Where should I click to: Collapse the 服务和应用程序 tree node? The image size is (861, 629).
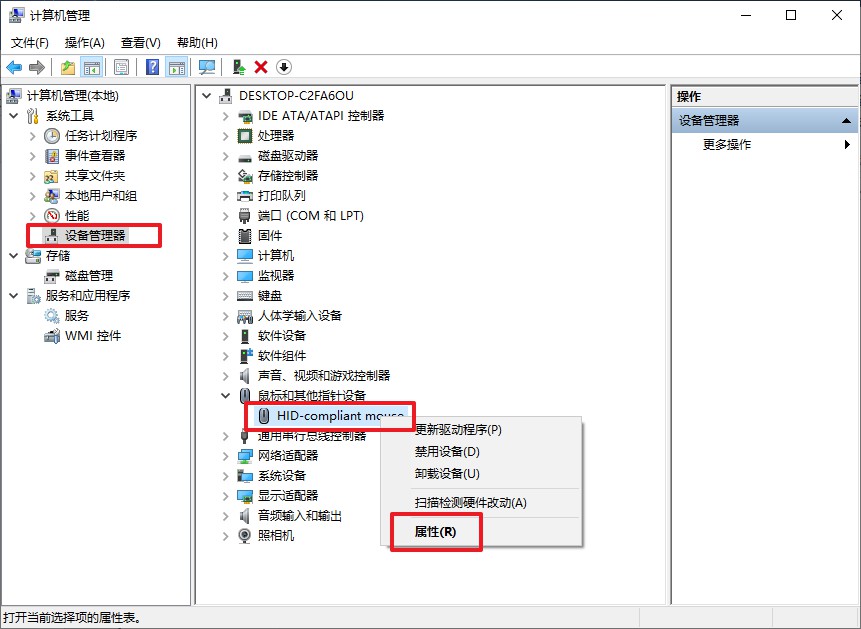coord(14,296)
